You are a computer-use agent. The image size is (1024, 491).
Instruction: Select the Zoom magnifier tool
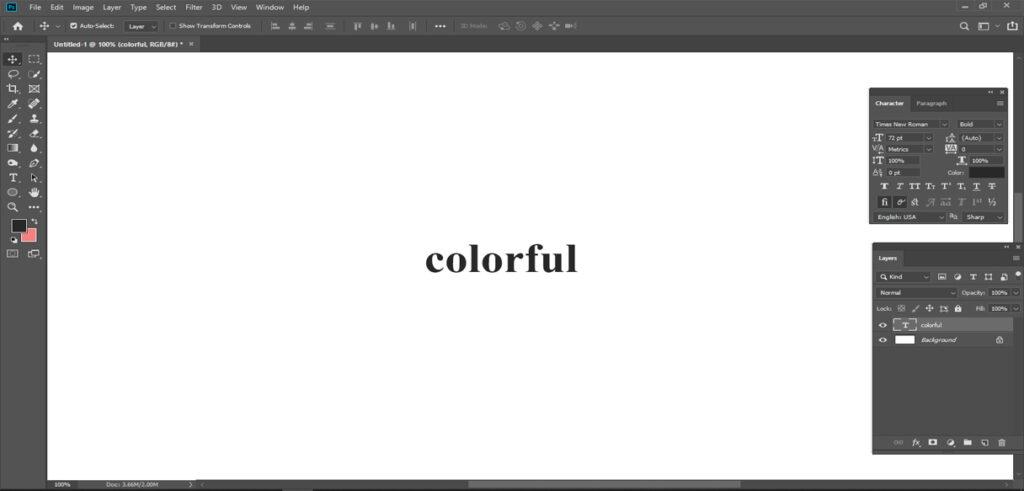point(12,207)
